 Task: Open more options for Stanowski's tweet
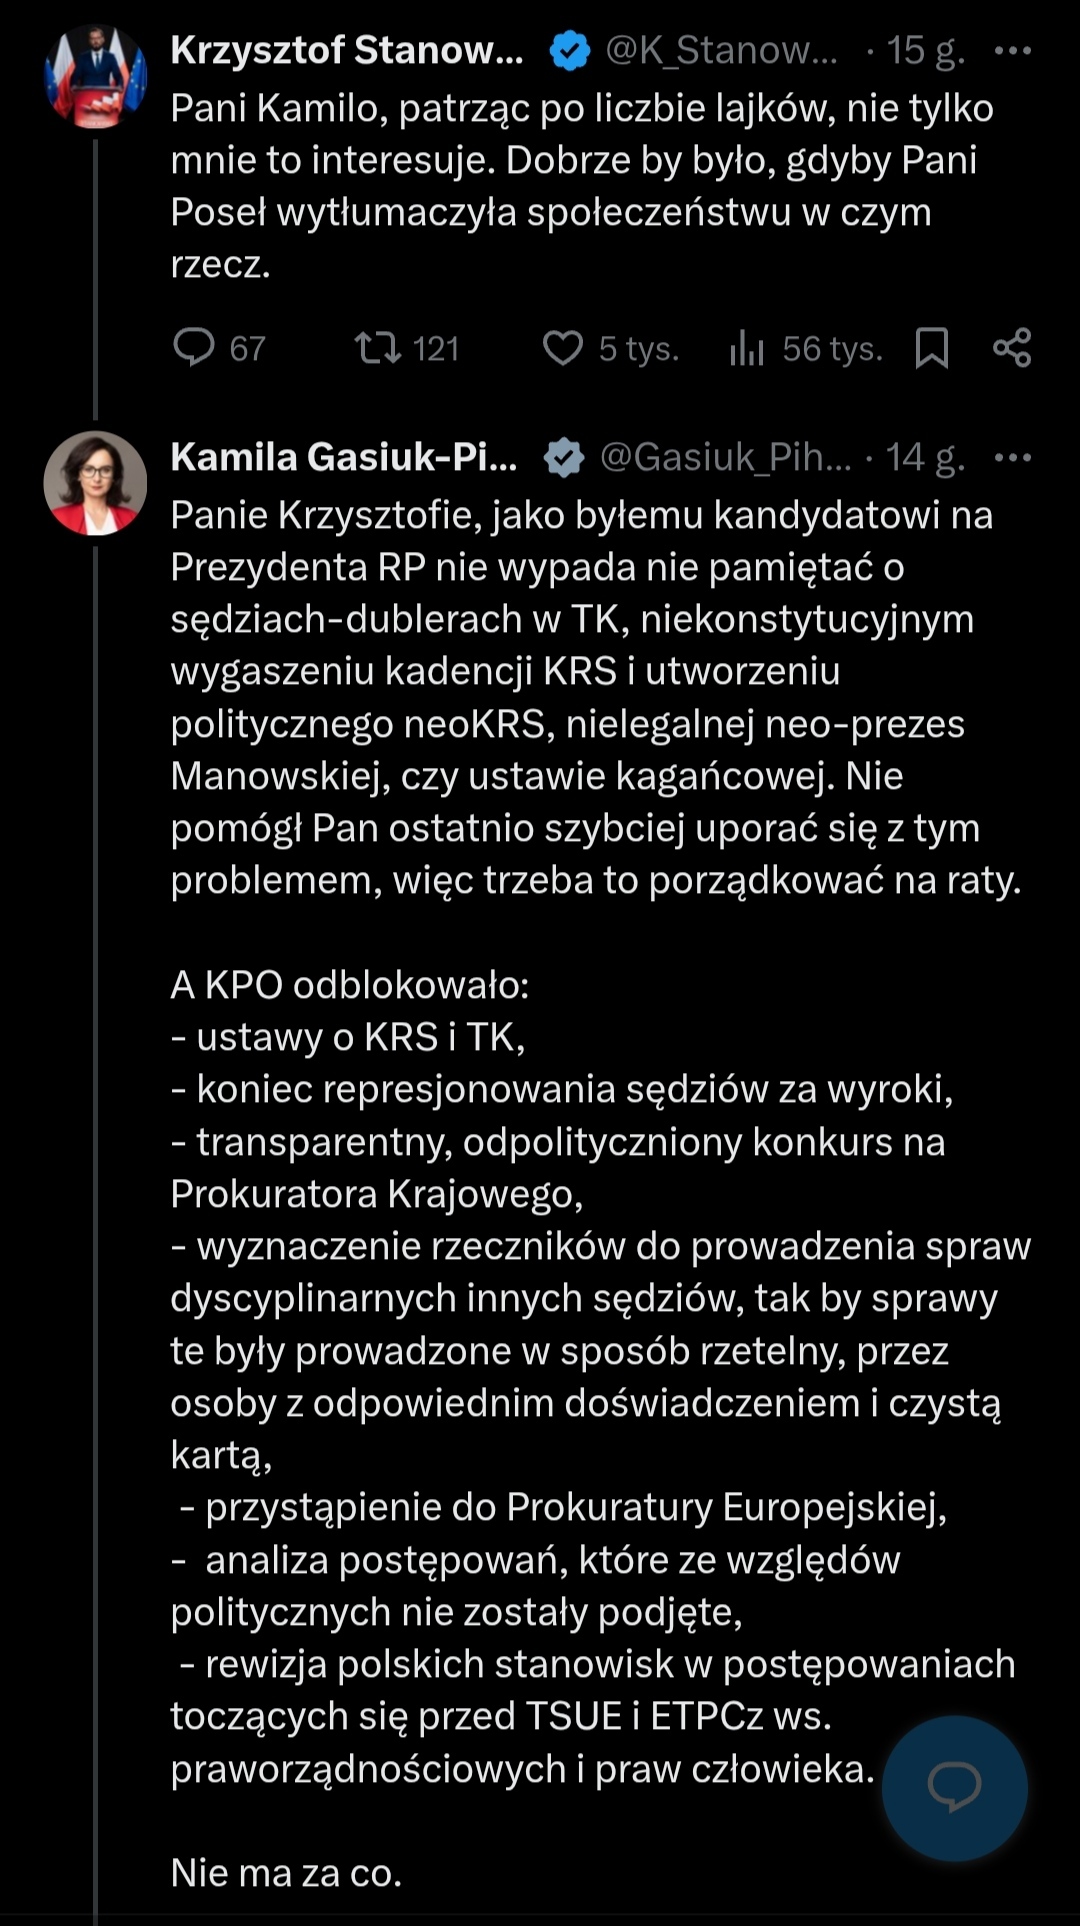click(x=1013, y=50)
